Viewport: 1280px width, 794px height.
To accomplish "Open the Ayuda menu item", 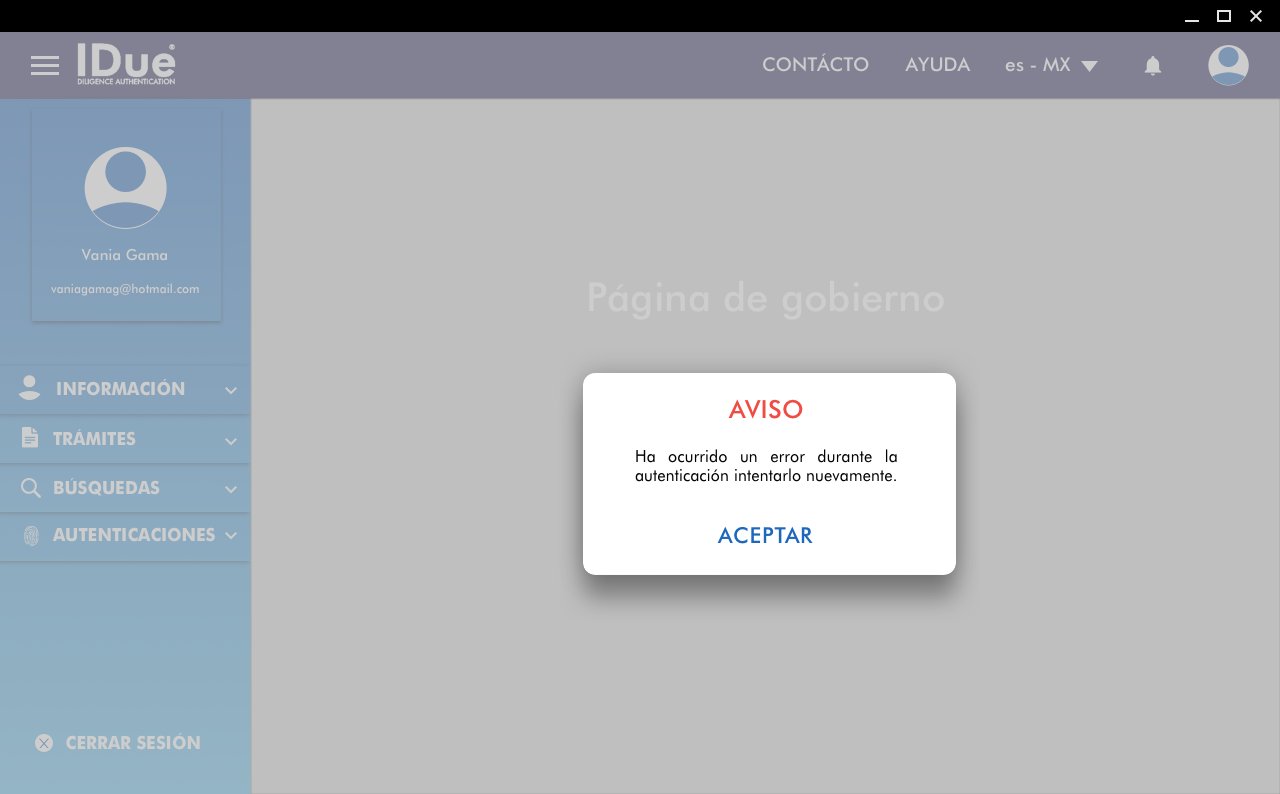I will coord(937,65).
